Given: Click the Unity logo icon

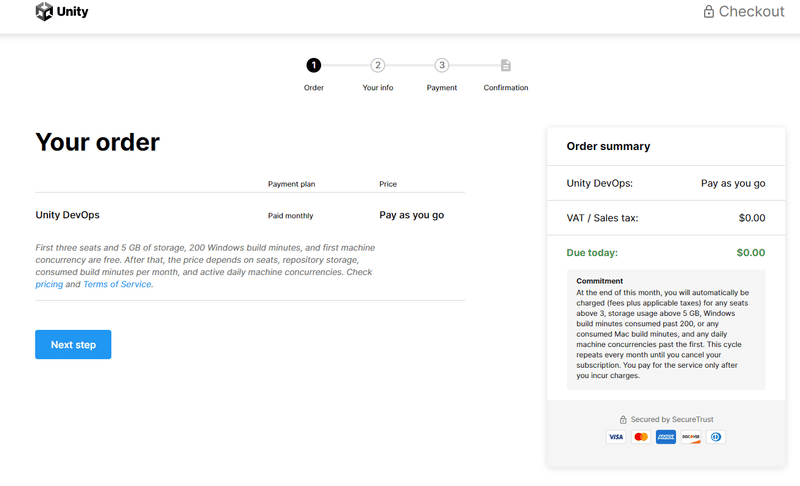Looking at the screenshot, I should click(x=44, y=12).
